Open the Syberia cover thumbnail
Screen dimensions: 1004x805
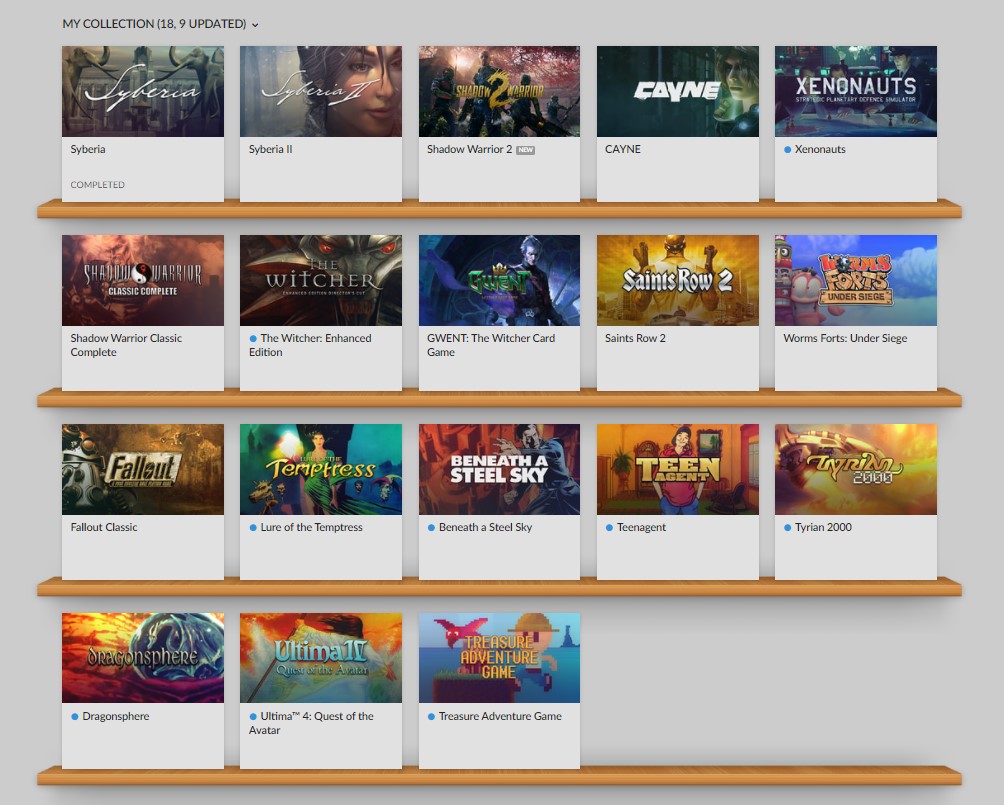pyautogui.click(x=143, y=91)
